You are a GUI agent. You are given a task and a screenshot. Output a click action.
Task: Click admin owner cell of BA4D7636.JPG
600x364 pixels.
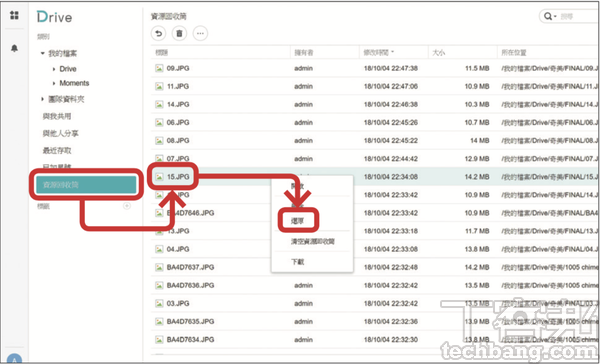303,285
